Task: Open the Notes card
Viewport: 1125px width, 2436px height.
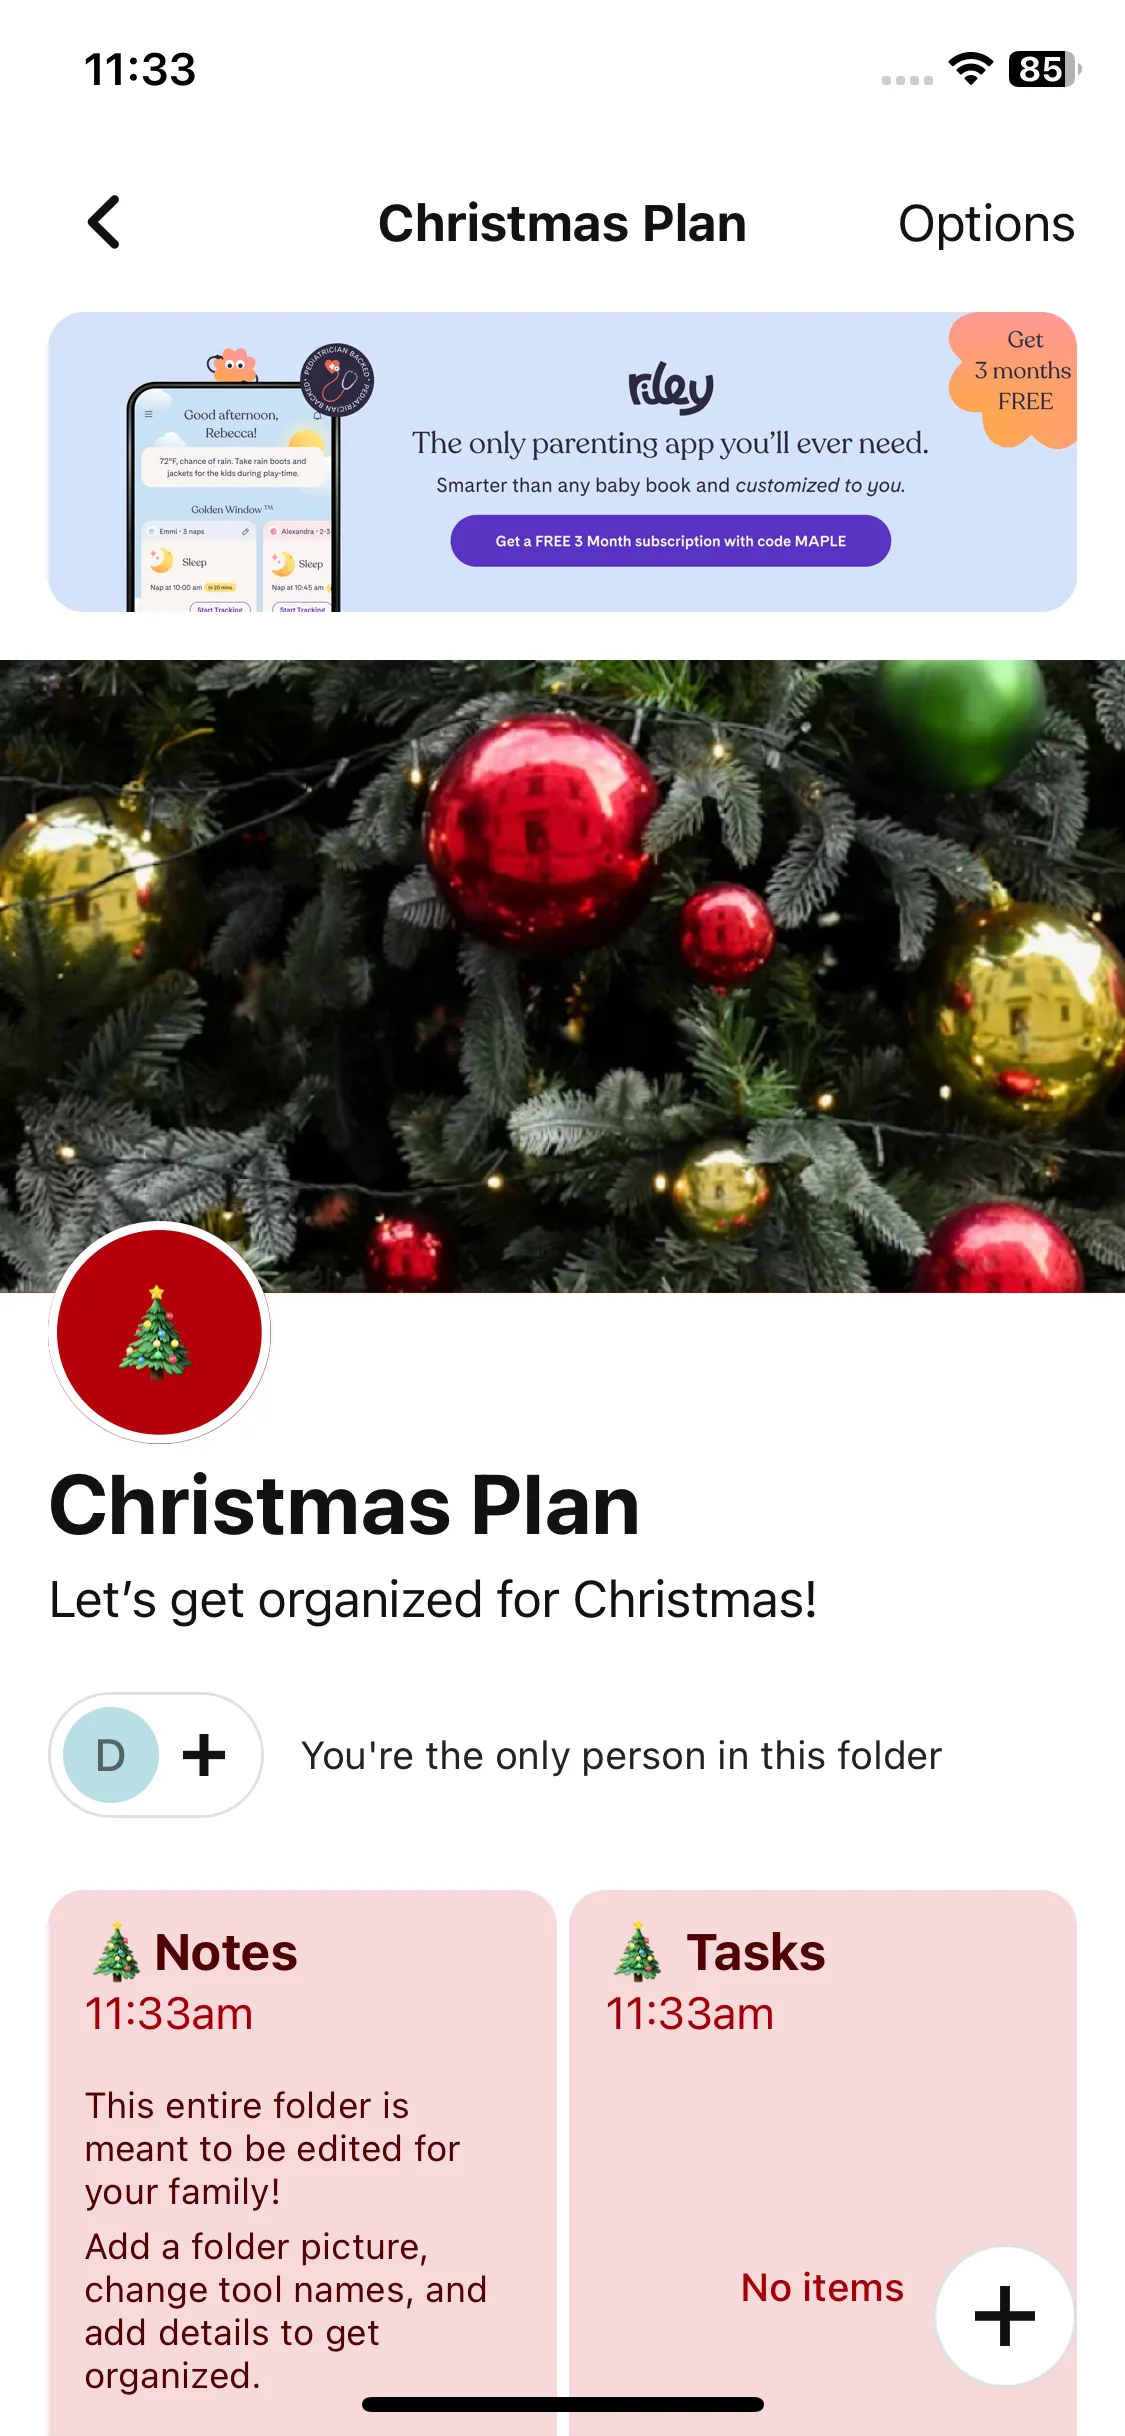Action: pyautogui.click(x=302, y=2150)
